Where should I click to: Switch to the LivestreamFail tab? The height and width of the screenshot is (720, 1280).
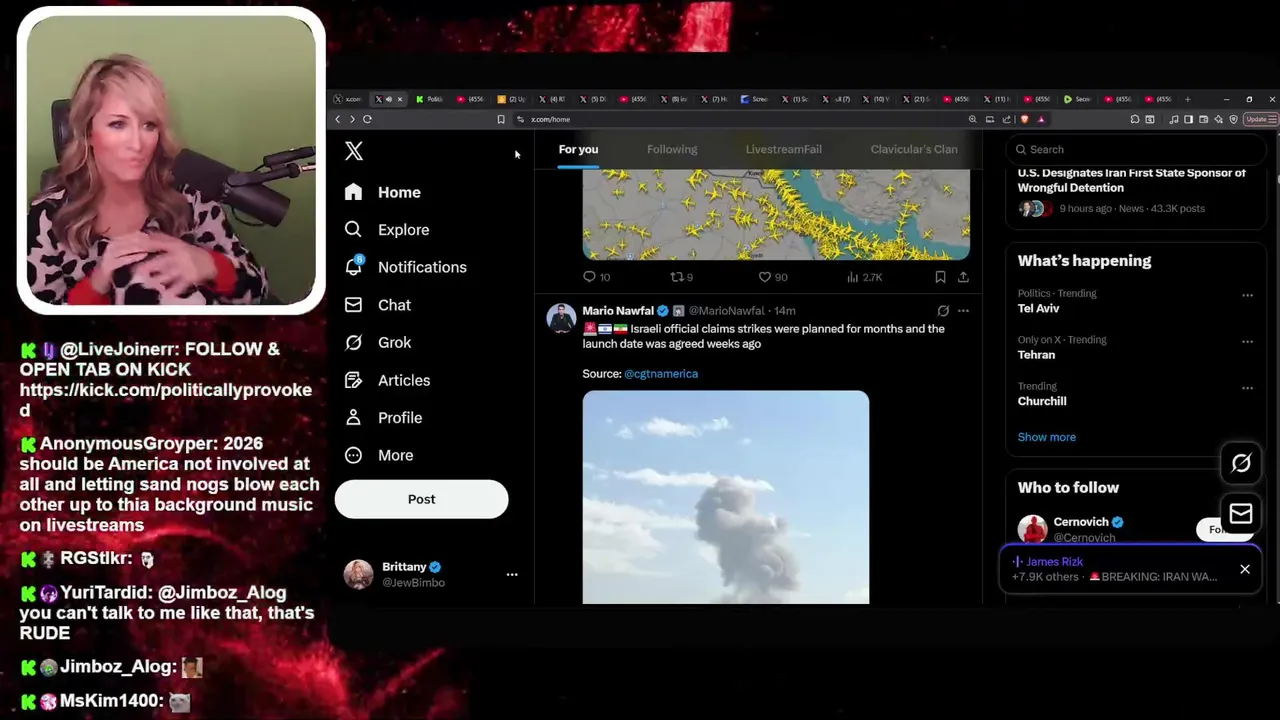tap(783, 149)
